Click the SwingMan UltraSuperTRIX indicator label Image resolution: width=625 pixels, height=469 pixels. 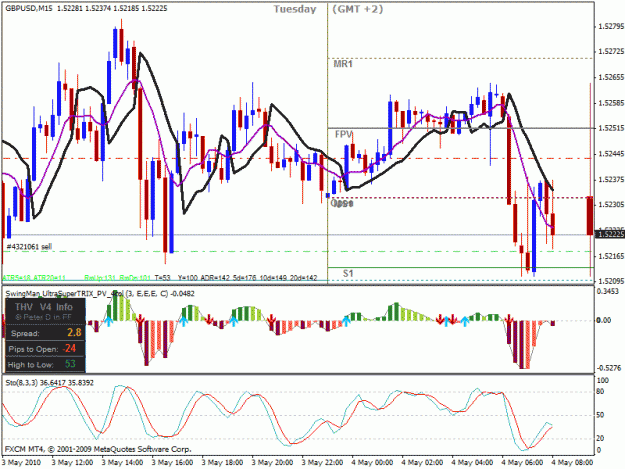(100, 294)
